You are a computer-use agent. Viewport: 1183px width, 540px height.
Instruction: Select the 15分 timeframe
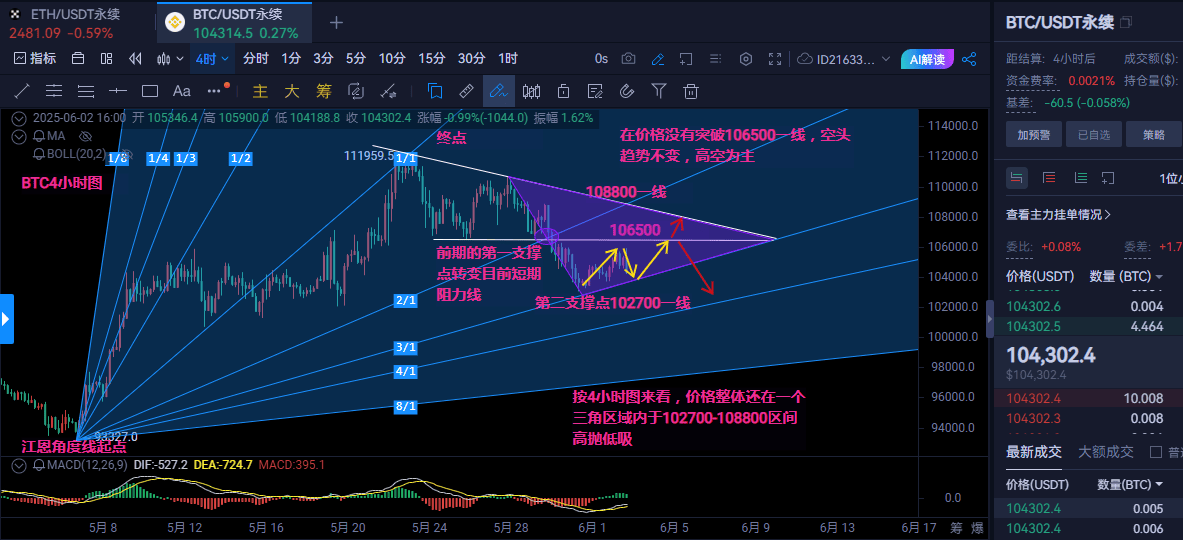[431, 59]
